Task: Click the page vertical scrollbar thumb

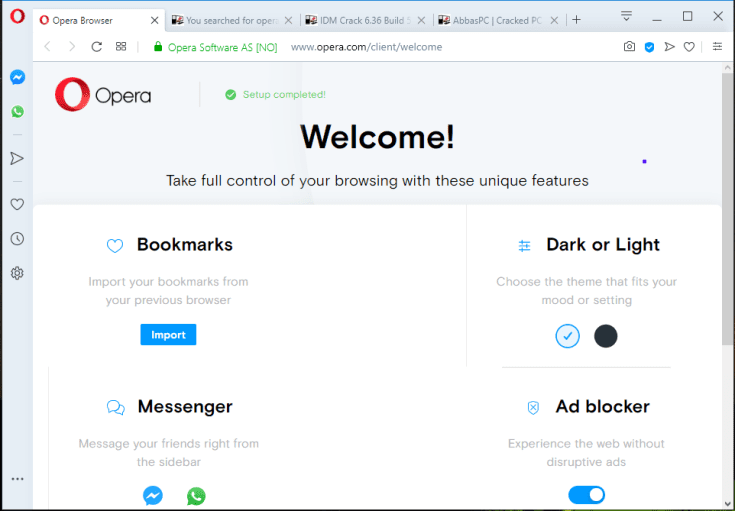Action: click(x=728, y=209)
